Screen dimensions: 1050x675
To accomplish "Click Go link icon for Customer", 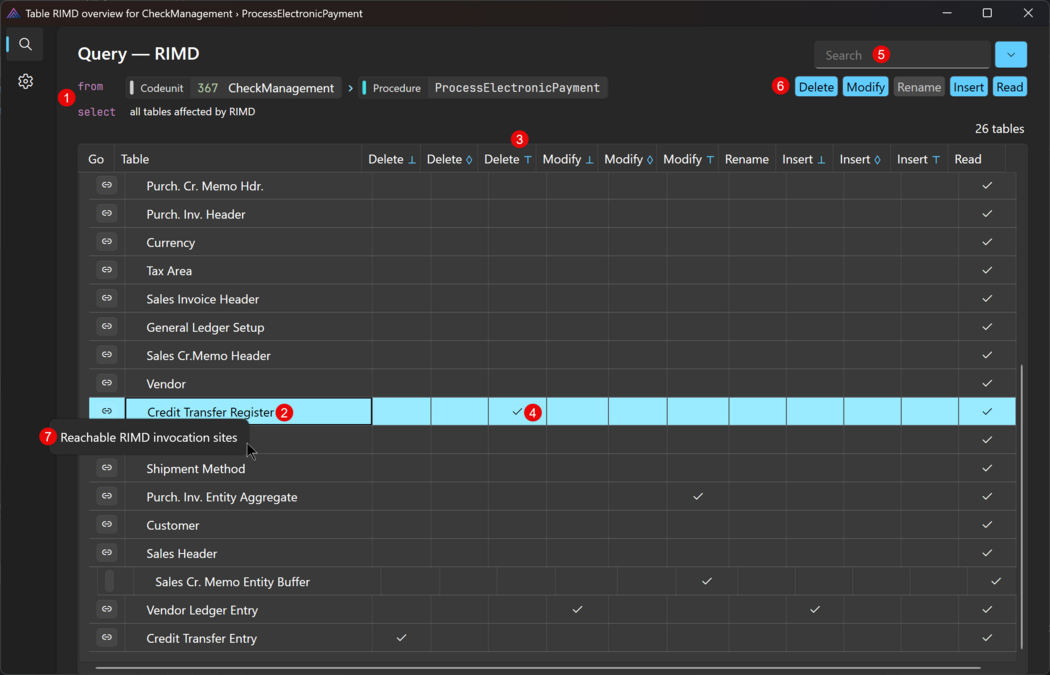I will click(107, 524).
